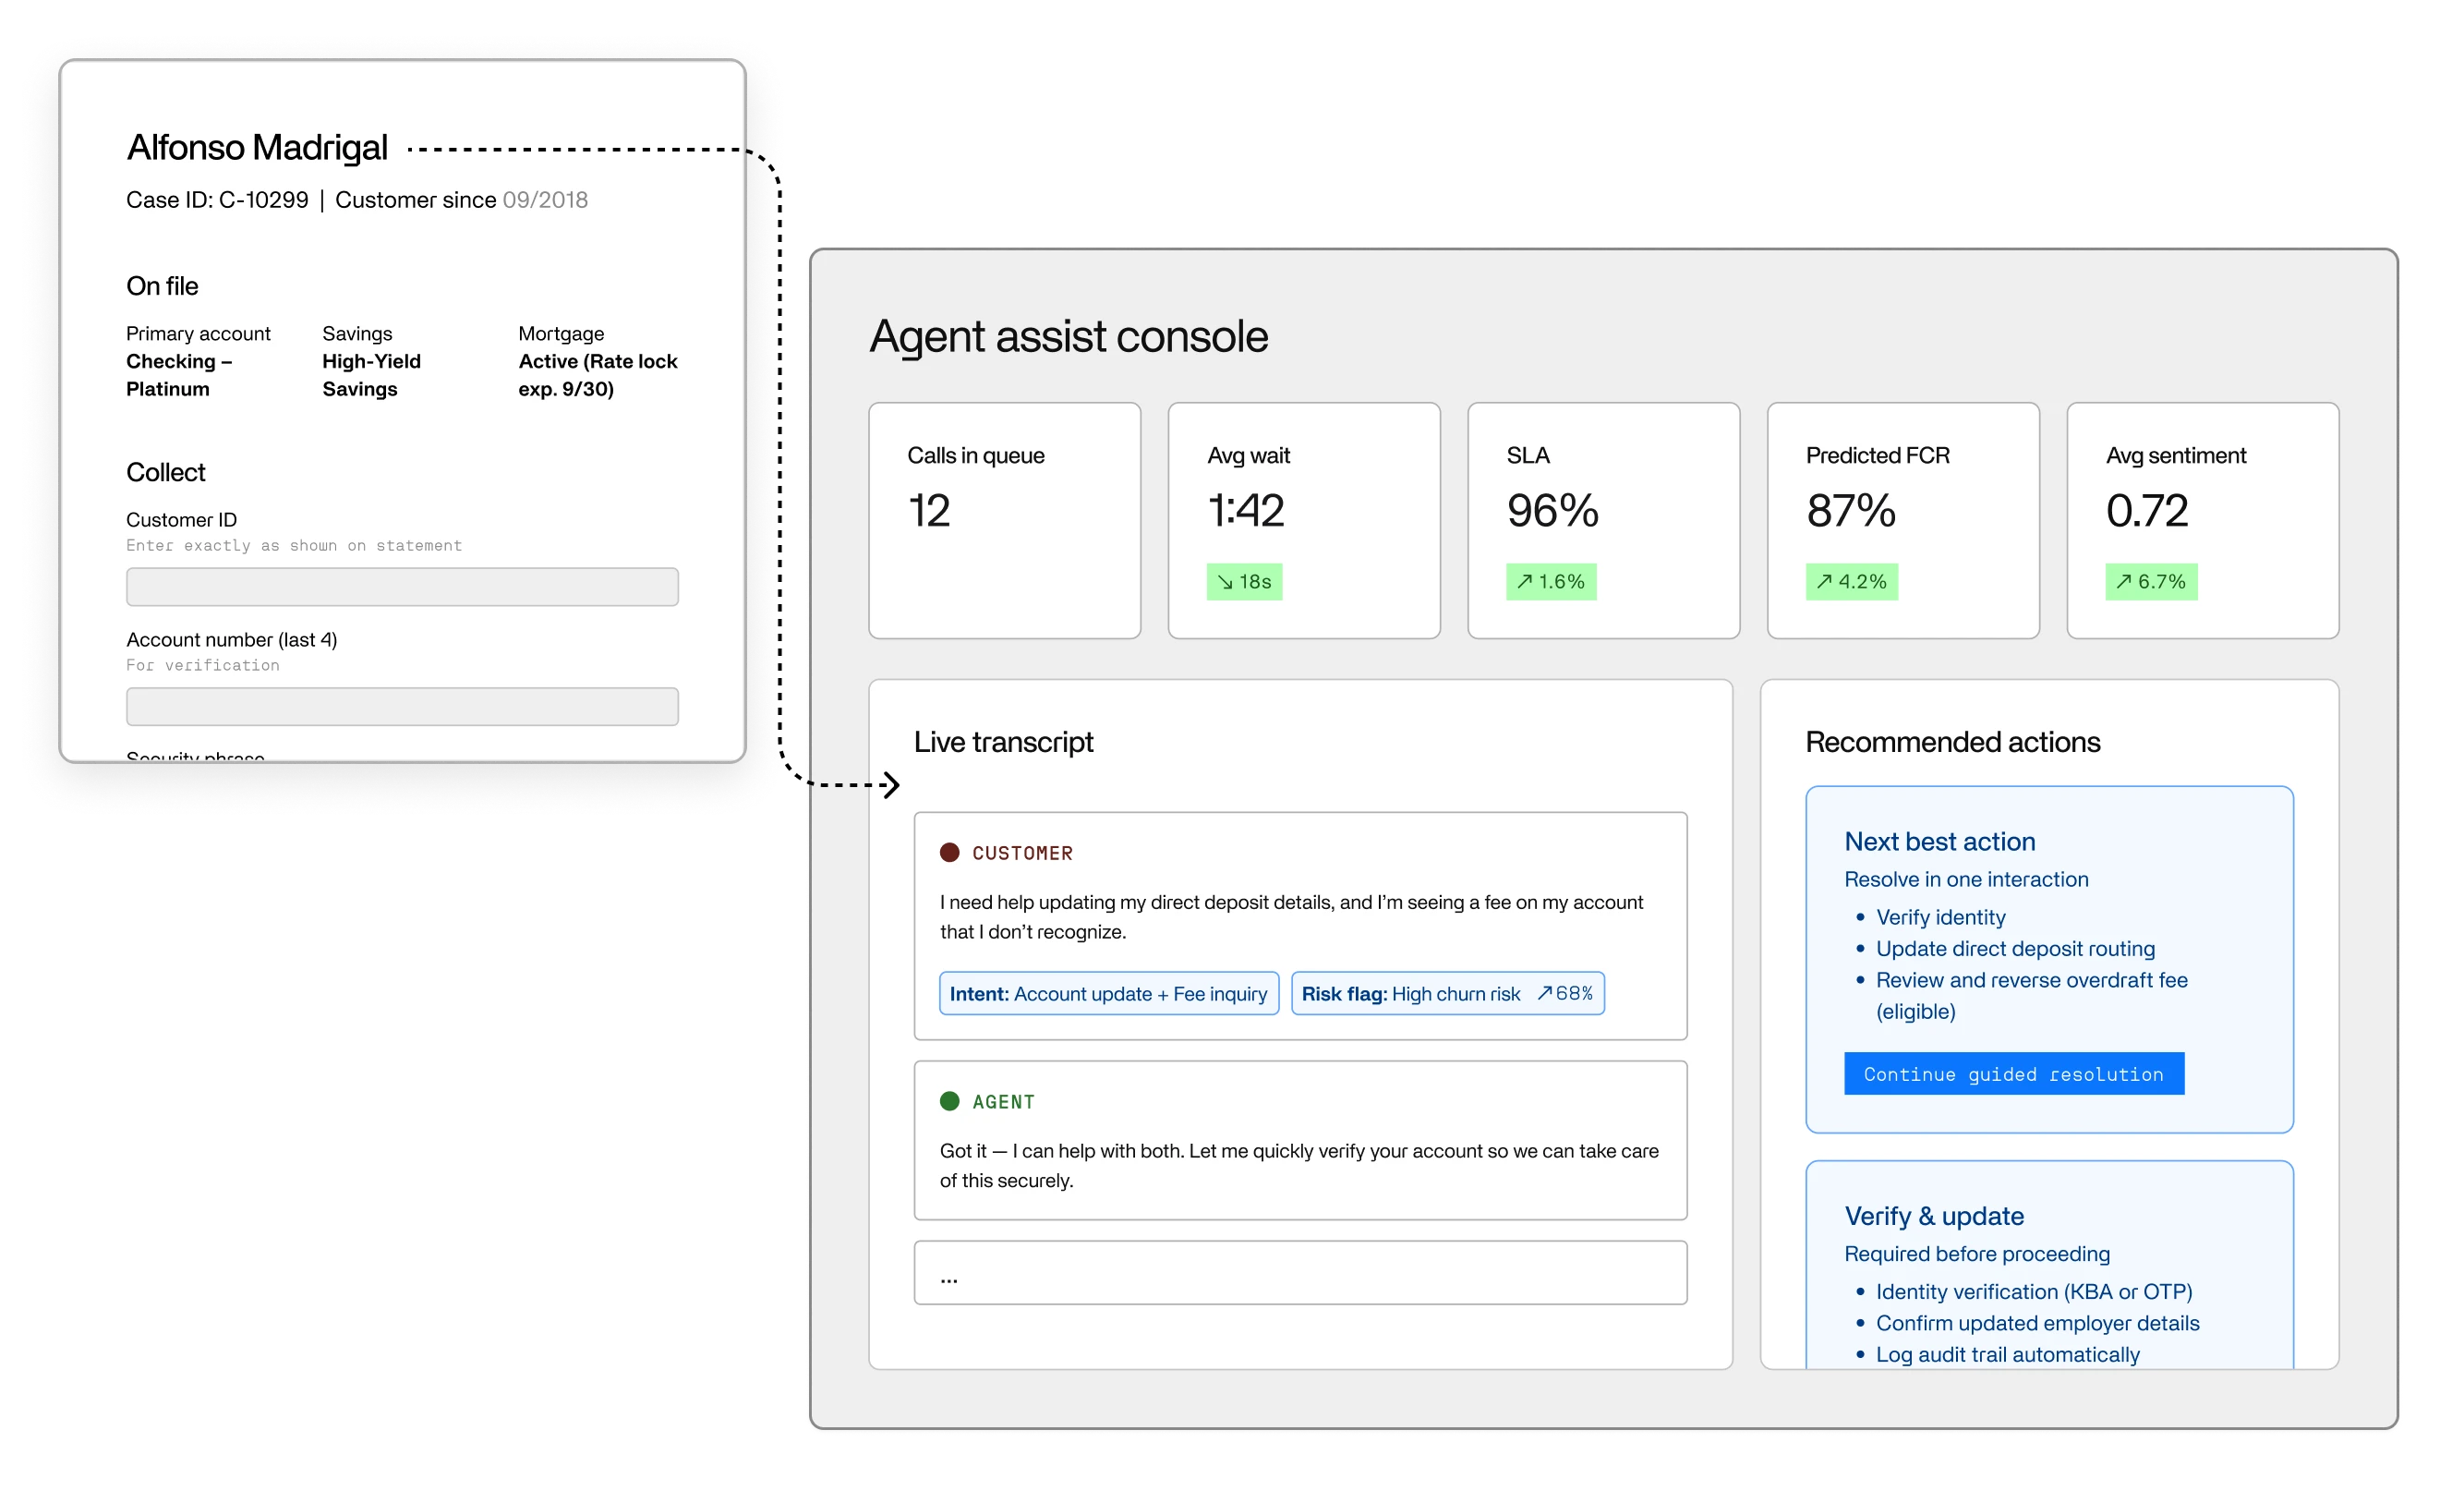Click the Avg sentiment 6.7% trend badge

pyautogui.click(x=2150, y=582)
